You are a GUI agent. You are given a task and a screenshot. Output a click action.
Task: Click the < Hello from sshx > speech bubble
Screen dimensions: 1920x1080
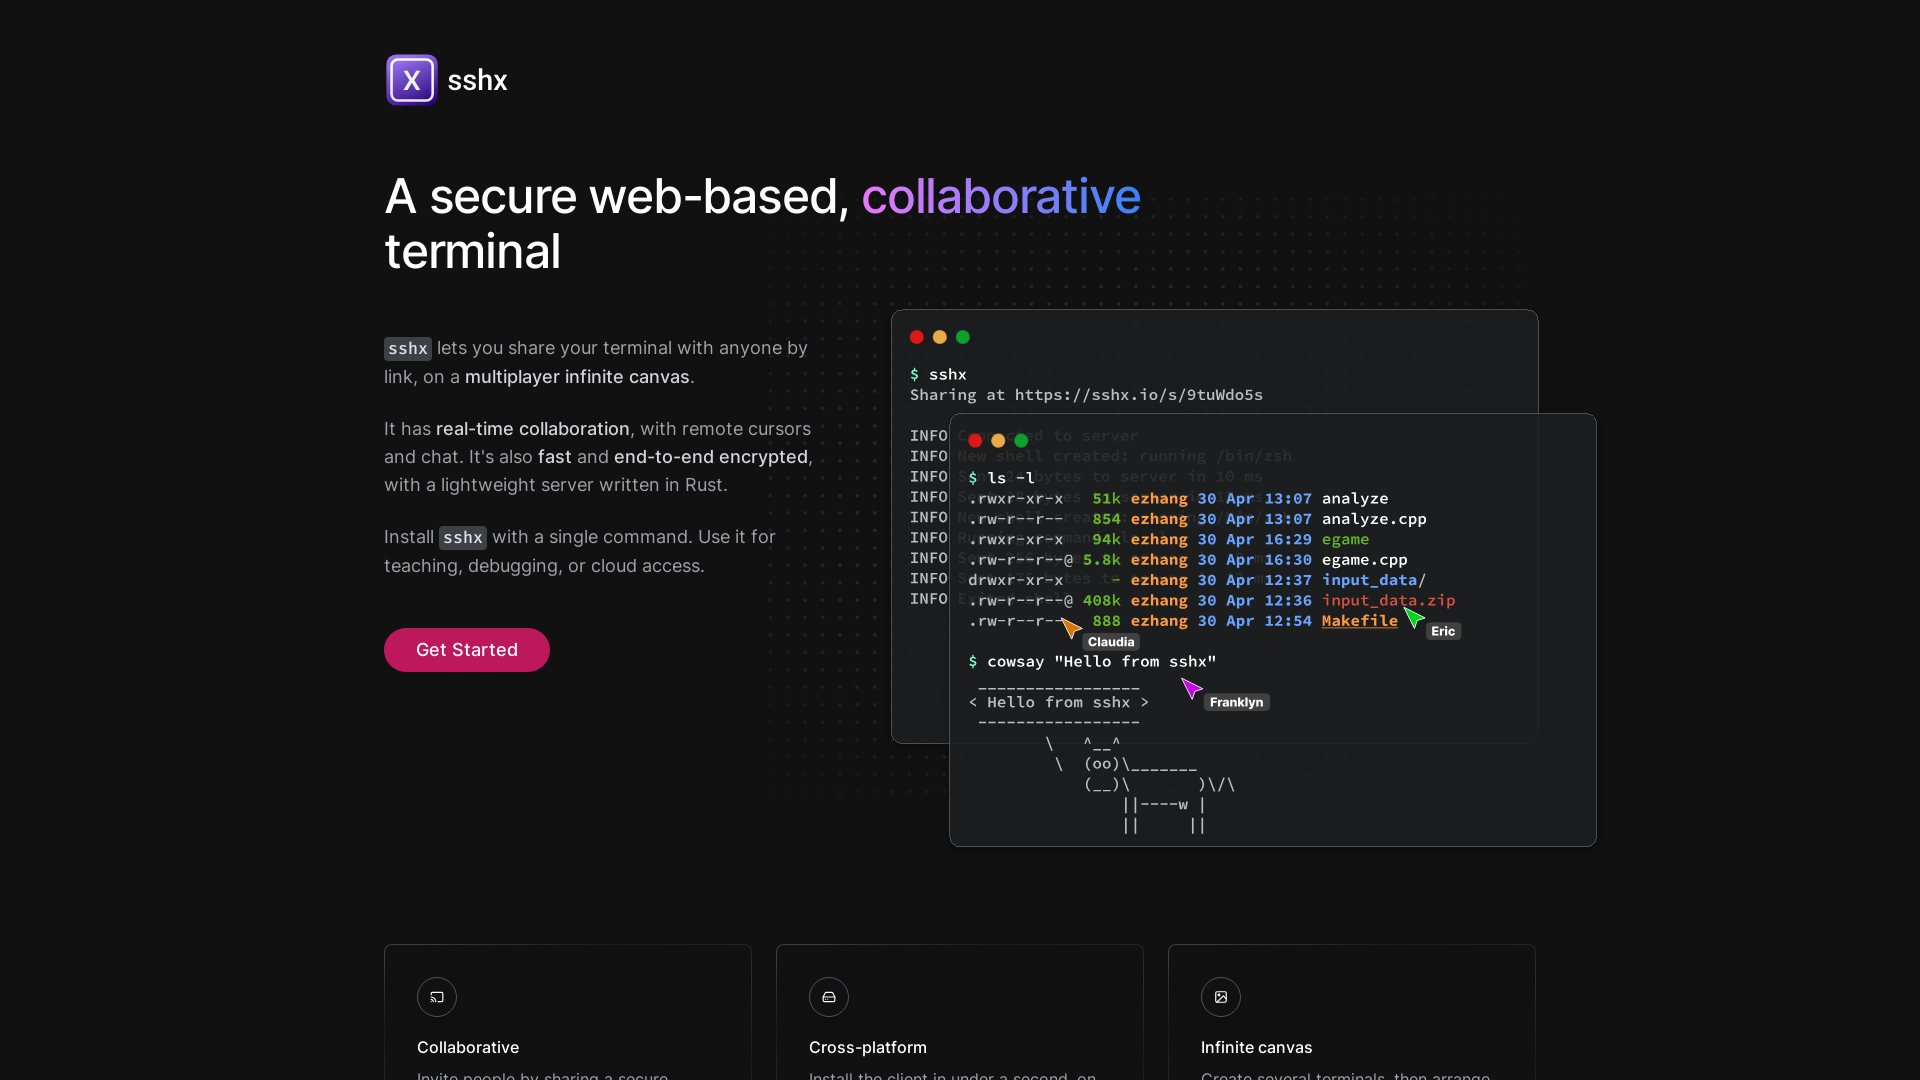coord(1059,703)
